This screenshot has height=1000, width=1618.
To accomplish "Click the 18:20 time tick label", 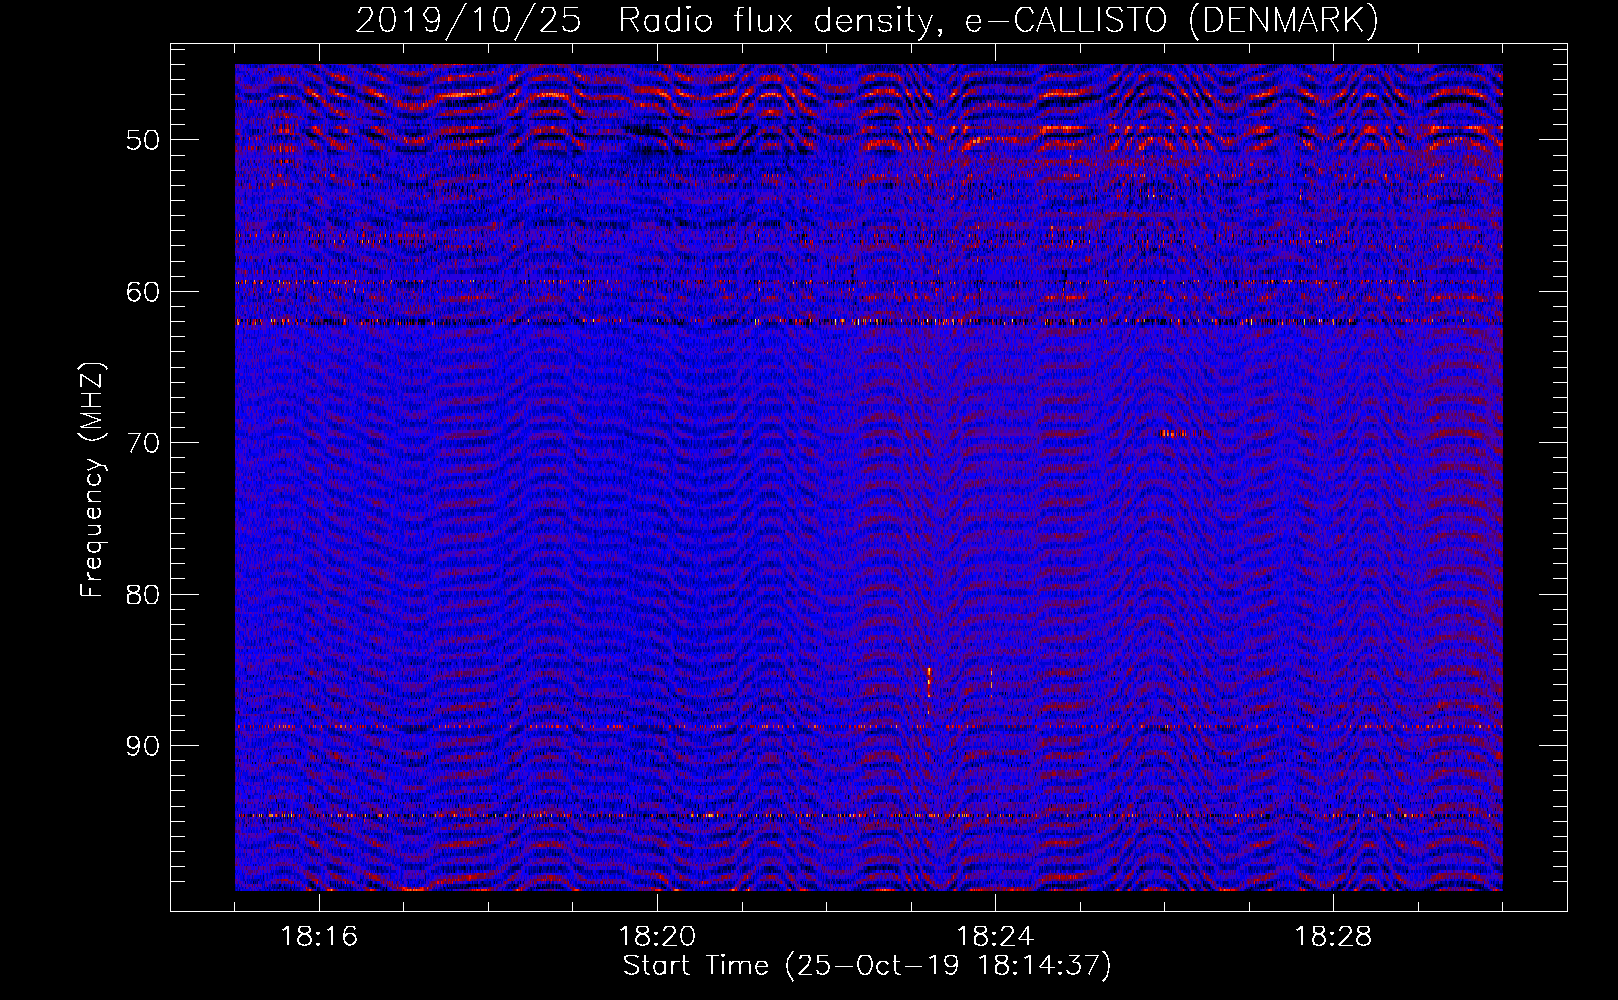I will [657, 937].
